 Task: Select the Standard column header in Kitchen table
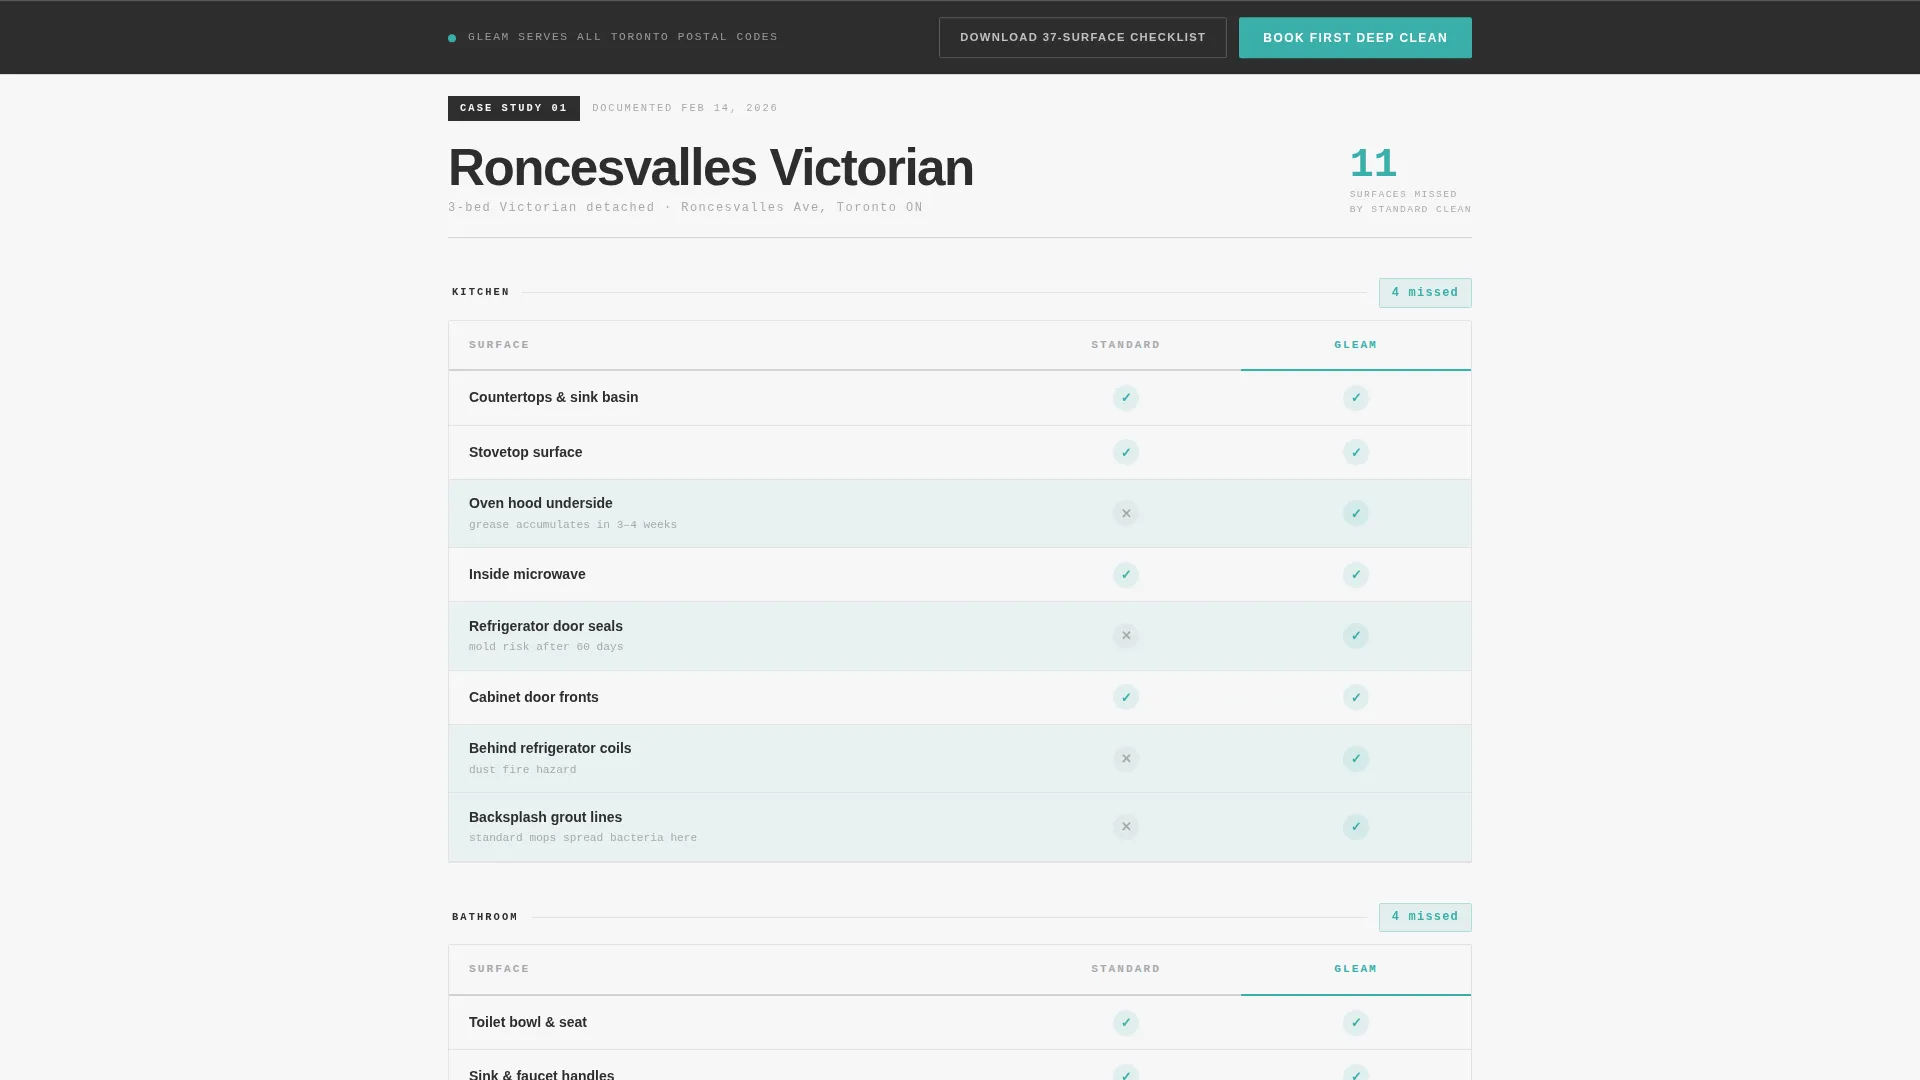coord(1126,345)
